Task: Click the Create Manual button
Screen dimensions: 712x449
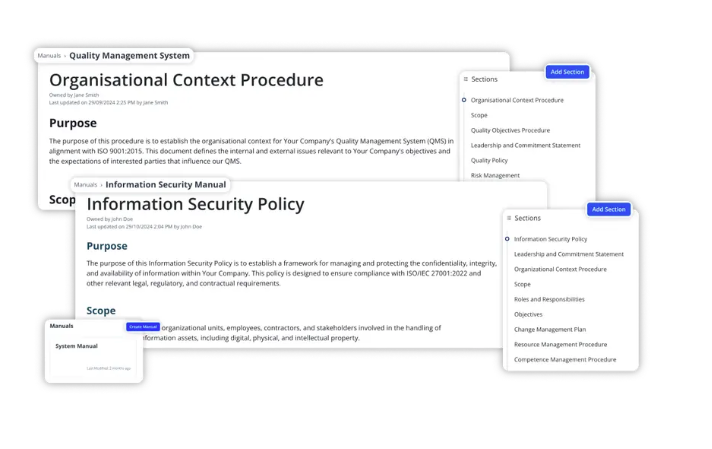Action: point(143,326)
